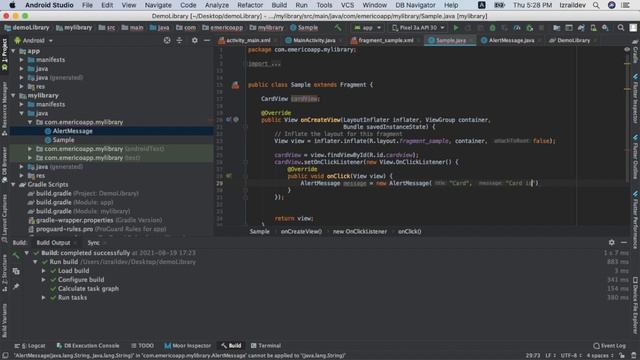The height and width of the screenshot is (360, 640).
Task: Expand the Load build step
Action: pos(44,271)
